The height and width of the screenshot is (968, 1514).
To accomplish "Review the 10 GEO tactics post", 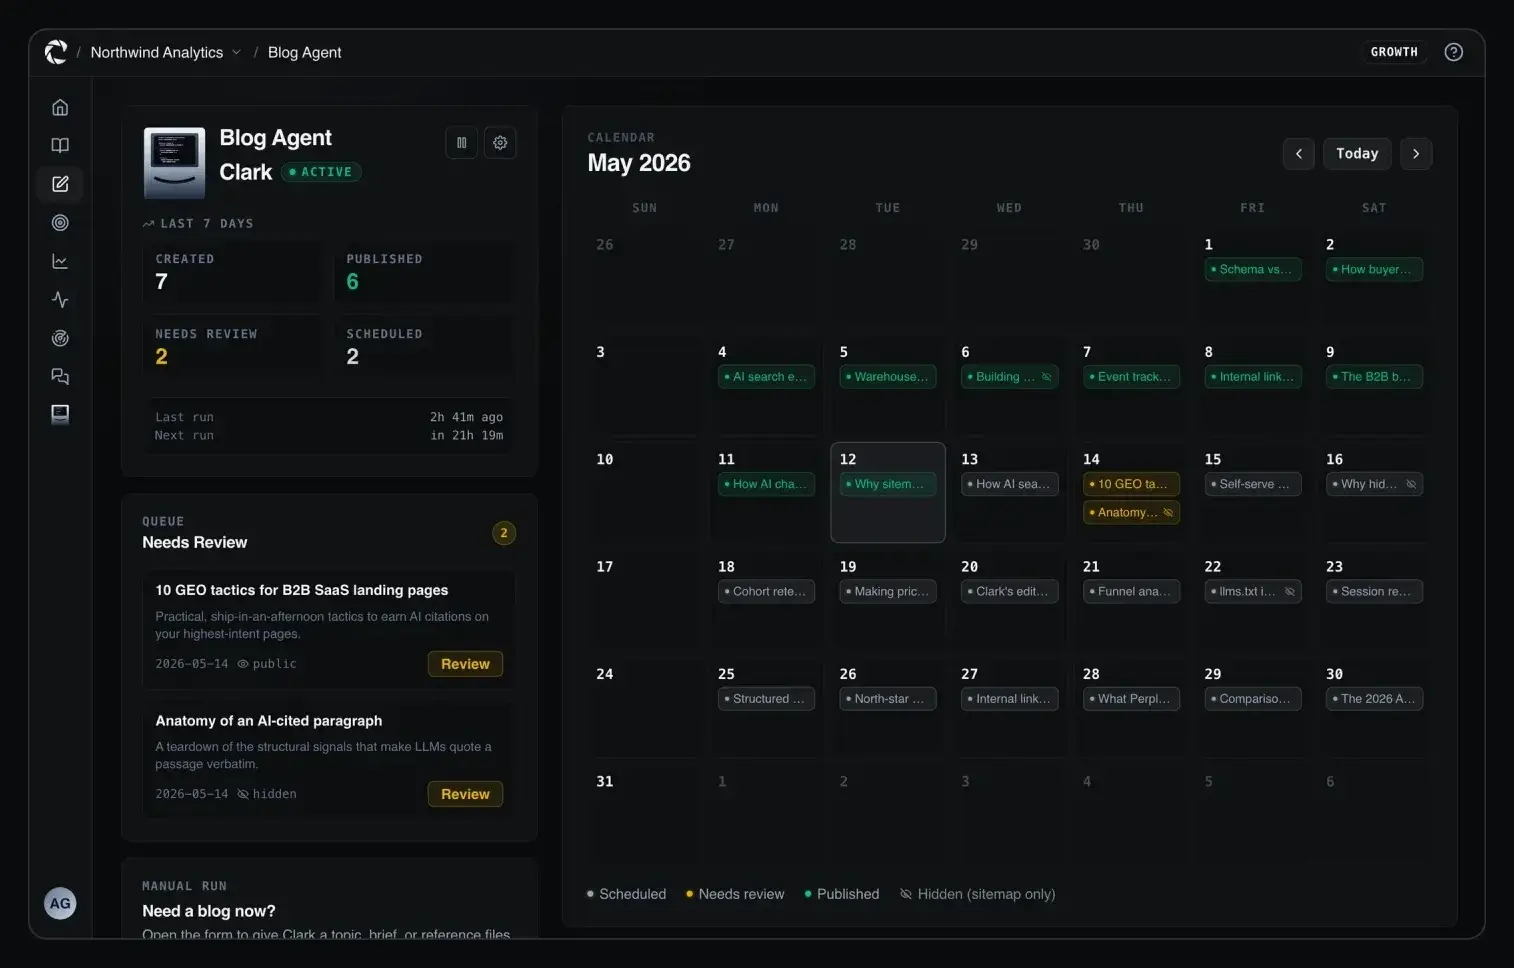I will 465,664.
